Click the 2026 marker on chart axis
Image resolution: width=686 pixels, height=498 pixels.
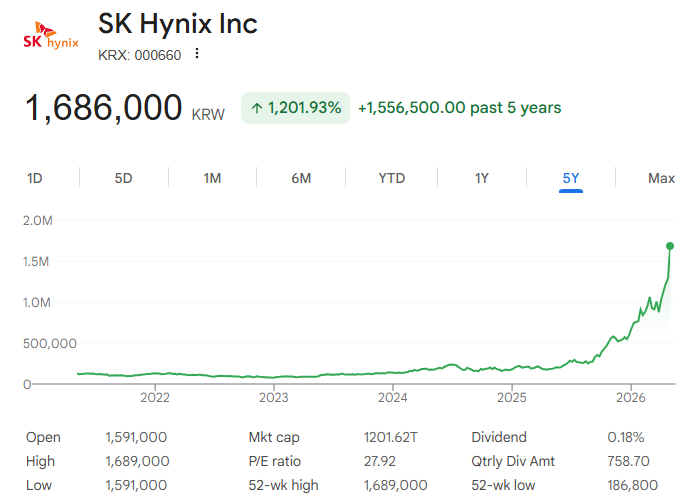(630, 397)
